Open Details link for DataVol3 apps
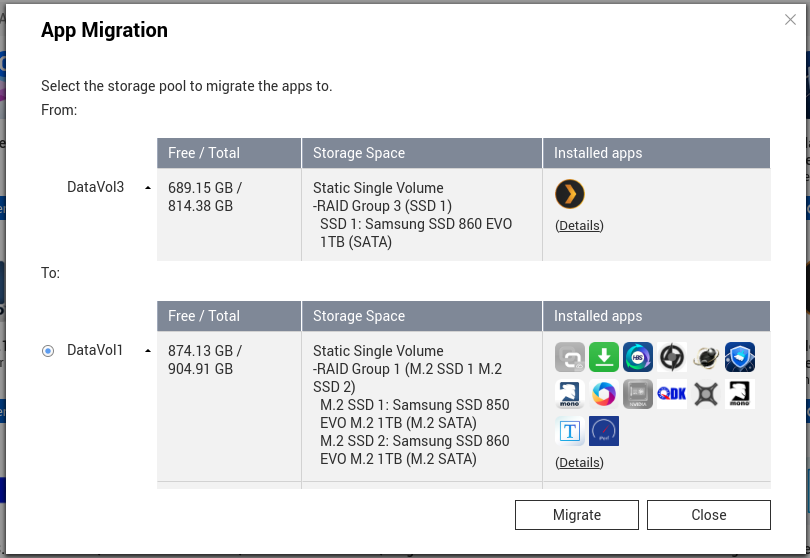This screenshot has height=558, width=810. (579, 226)
